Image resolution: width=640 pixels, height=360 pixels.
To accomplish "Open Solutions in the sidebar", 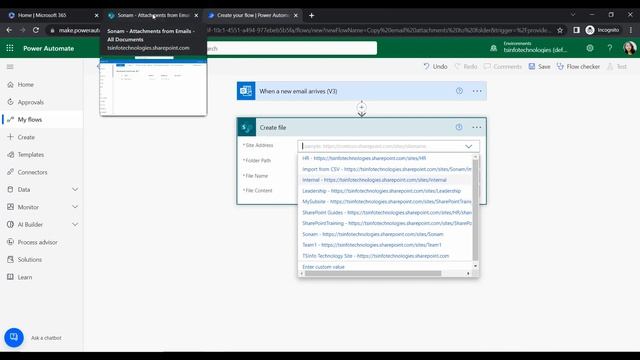I will 29,260.
